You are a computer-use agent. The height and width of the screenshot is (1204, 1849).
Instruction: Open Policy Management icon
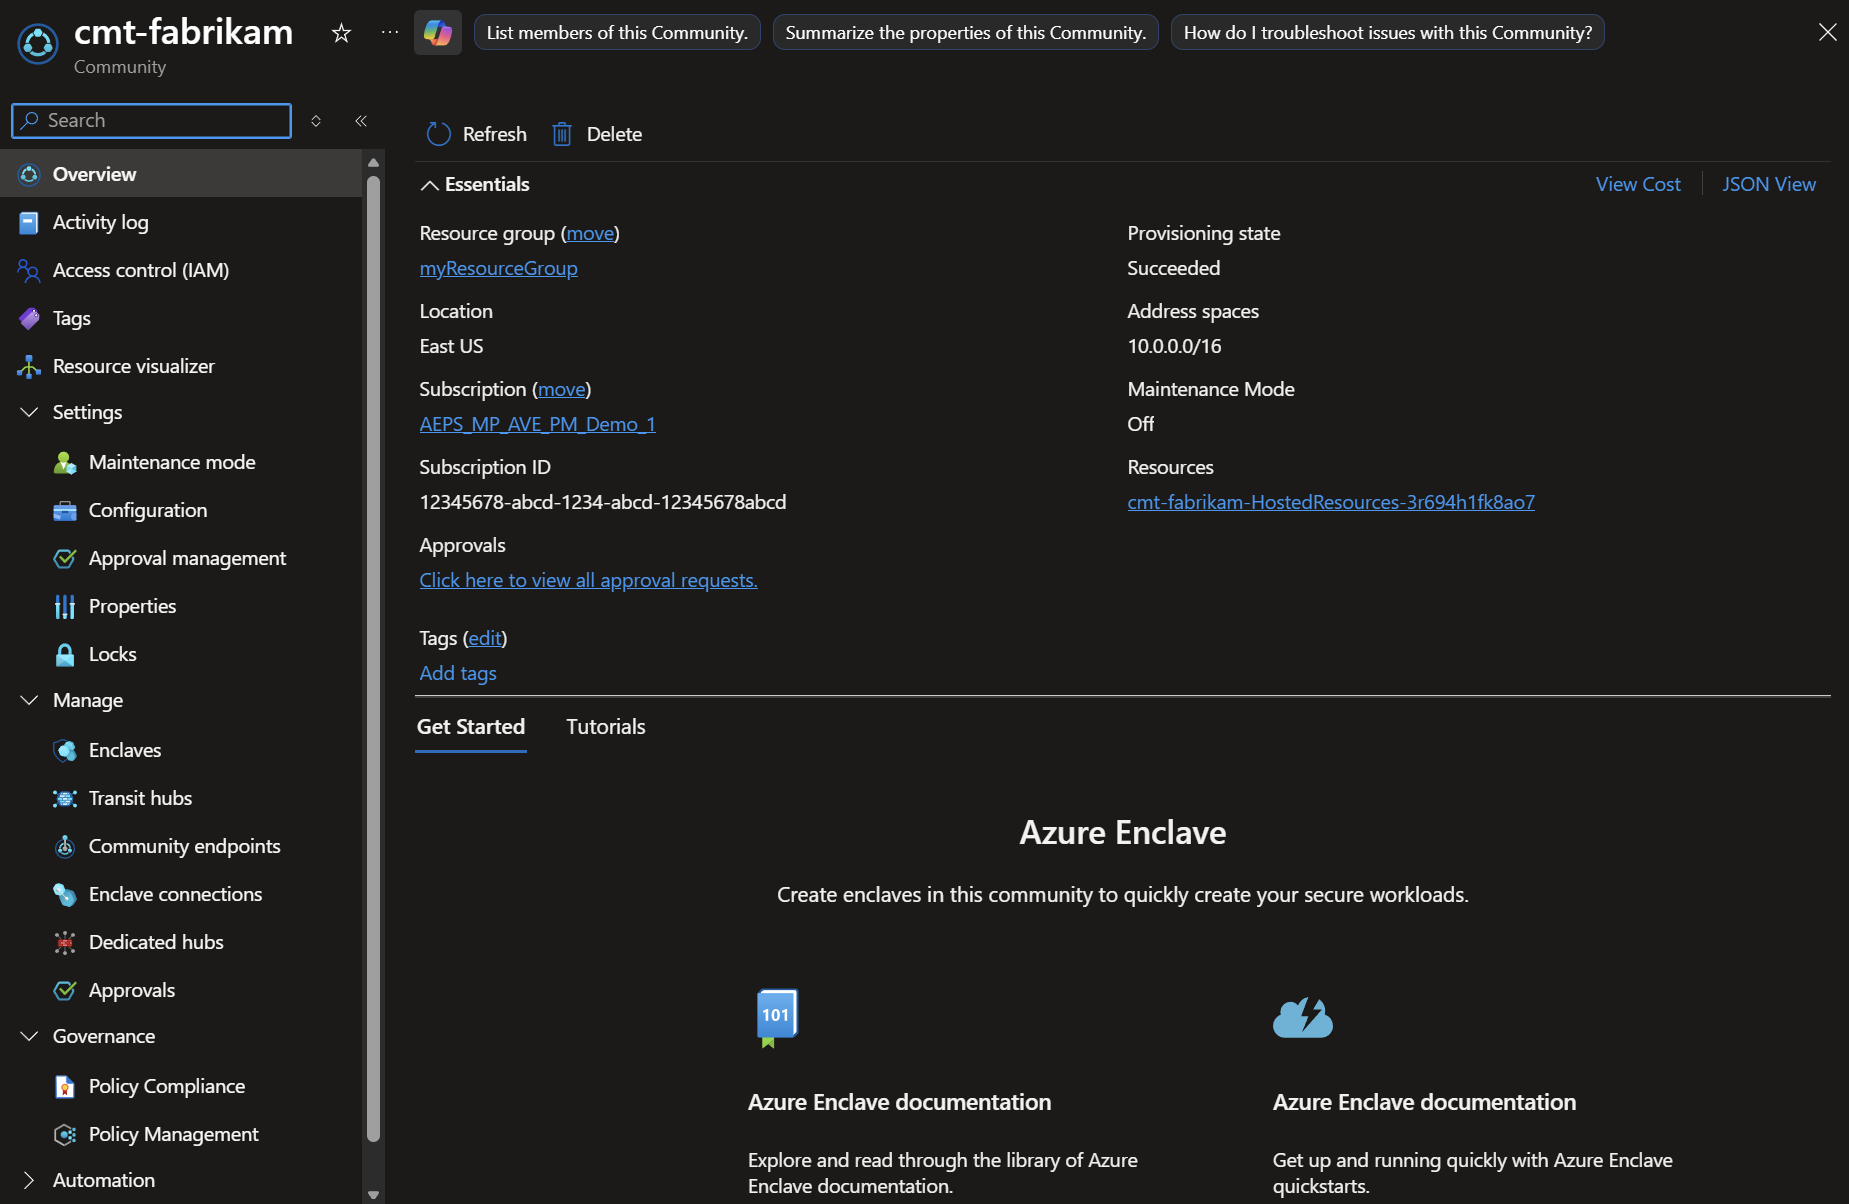65,1134
